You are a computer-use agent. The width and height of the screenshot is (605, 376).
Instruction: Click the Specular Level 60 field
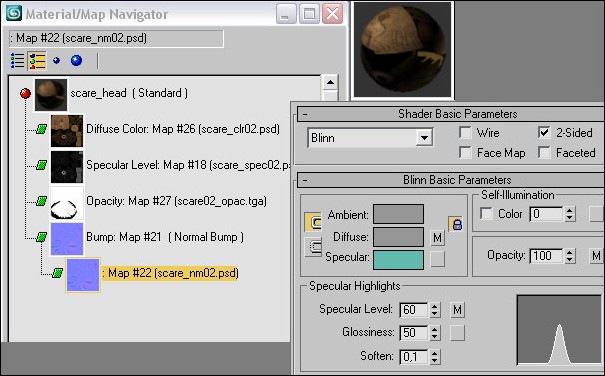[x=414, y=310]
